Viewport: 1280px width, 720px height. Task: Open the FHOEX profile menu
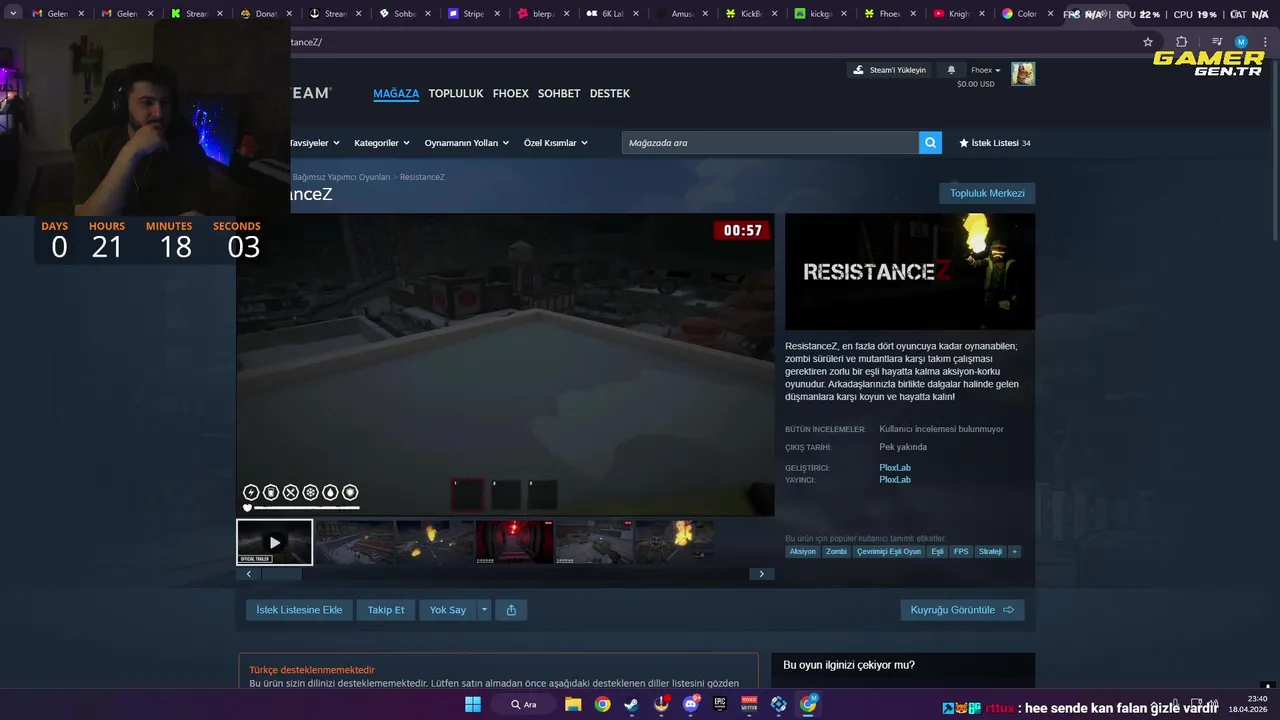[x=511, y=93]
